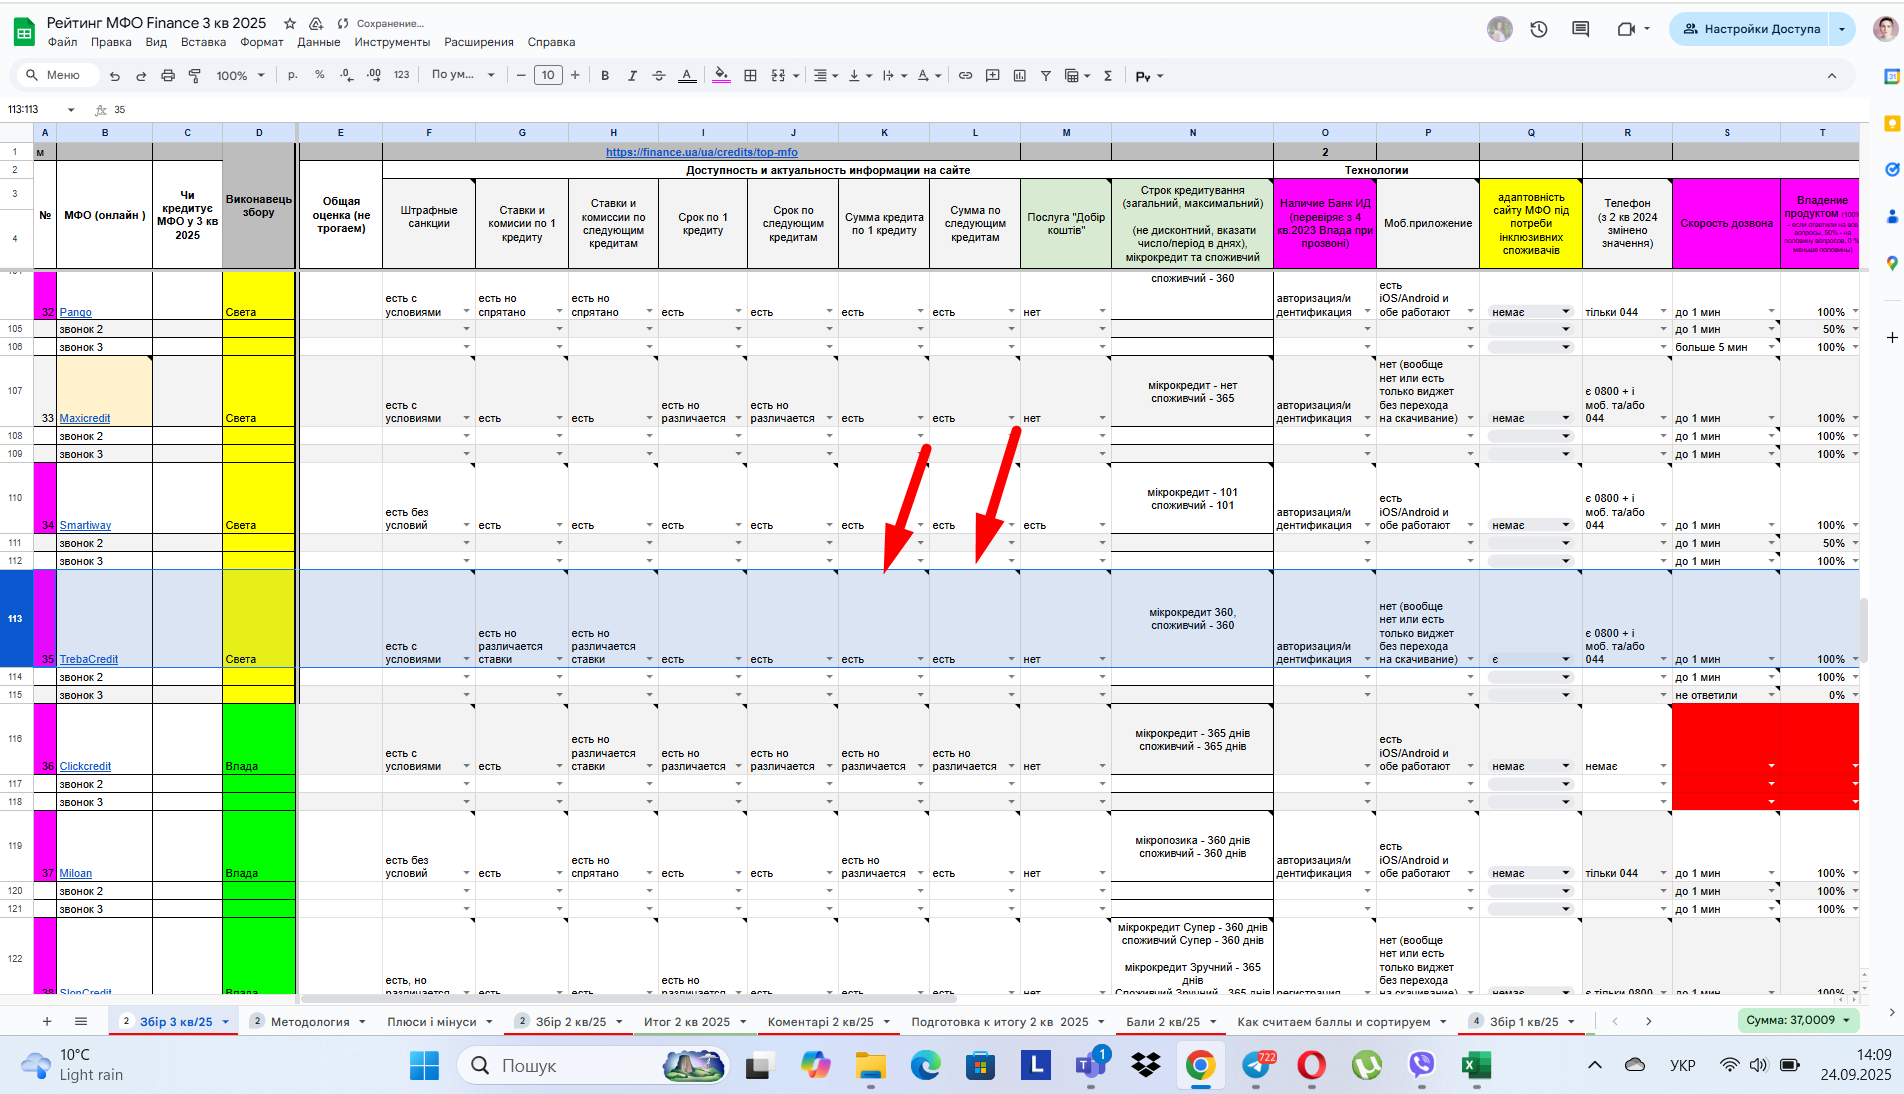Image resolution: width=1904 pixels, height=1094 pixels.
Task: Open the fill color picker
Action: tap(721, 76)
